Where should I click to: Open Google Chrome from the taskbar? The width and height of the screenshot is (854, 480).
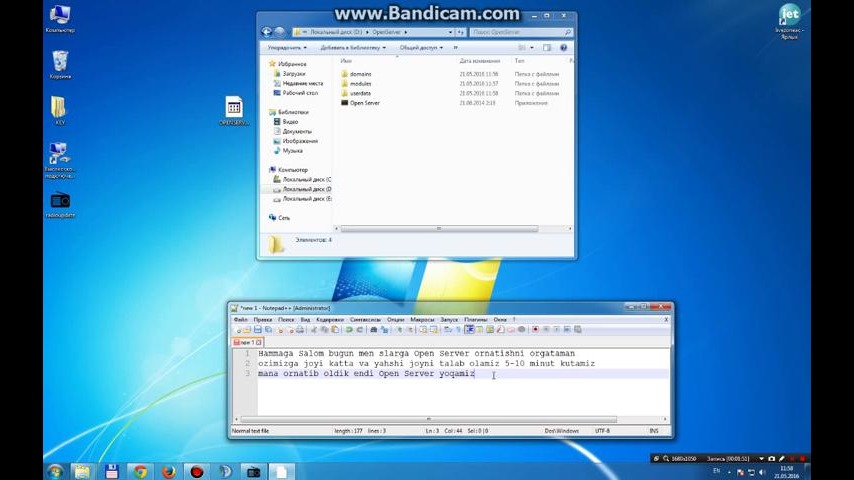(141, 471)
